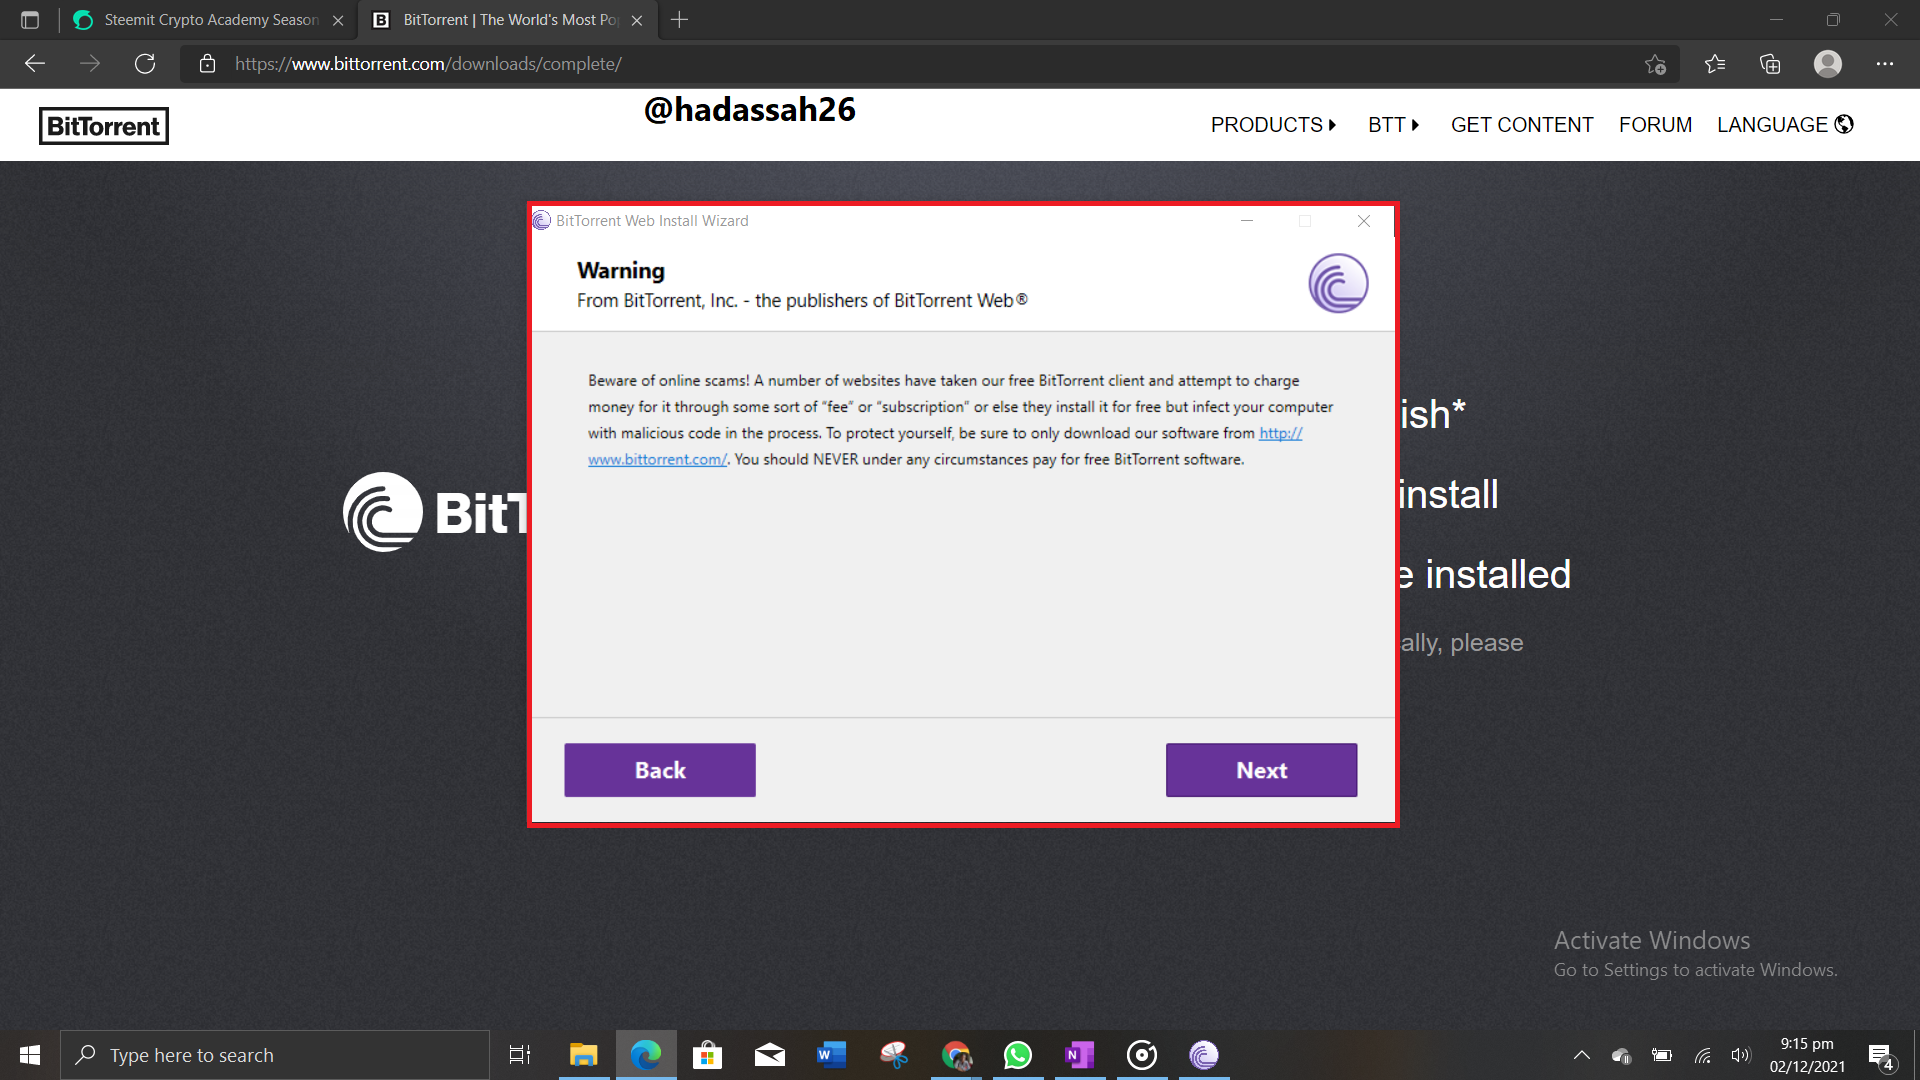
Task: Click the taskbar search box
Action: pos(275,1055)
